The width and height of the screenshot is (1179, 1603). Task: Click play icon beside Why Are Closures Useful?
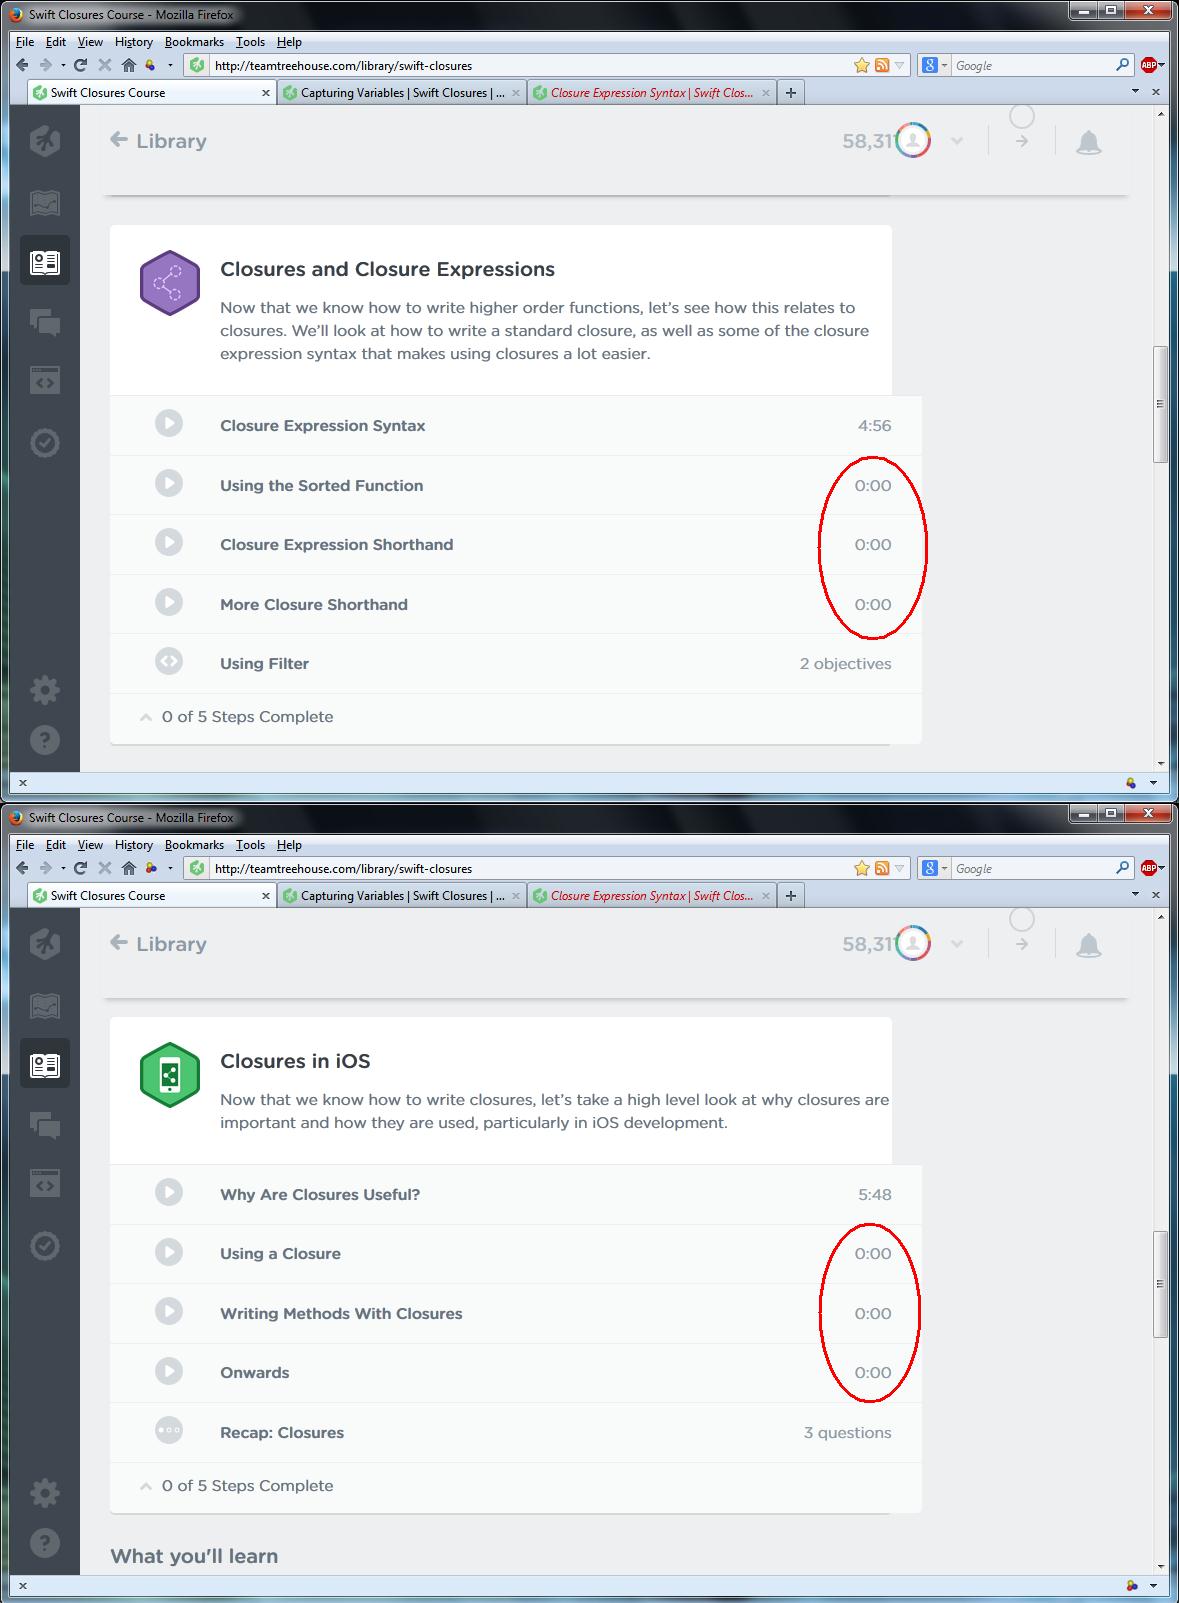tap(169, 1193)
